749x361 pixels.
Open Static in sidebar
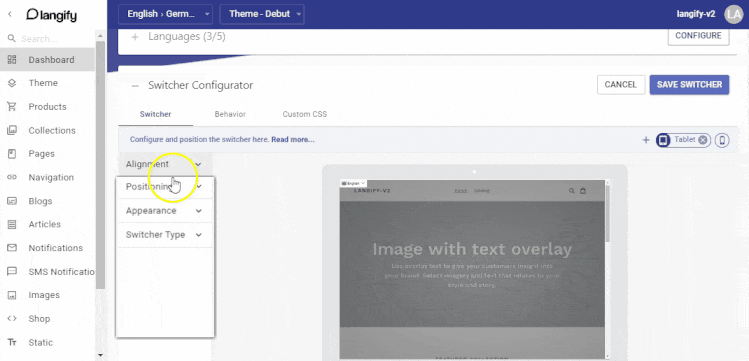click(41, 342)
